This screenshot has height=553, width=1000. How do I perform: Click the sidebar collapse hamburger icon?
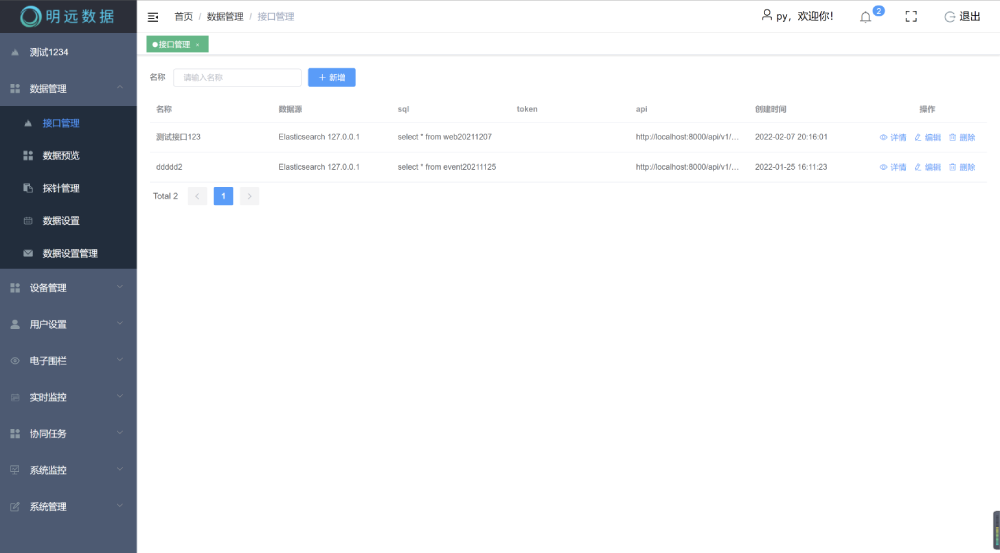pyautogui.click(x=153, y=17)
